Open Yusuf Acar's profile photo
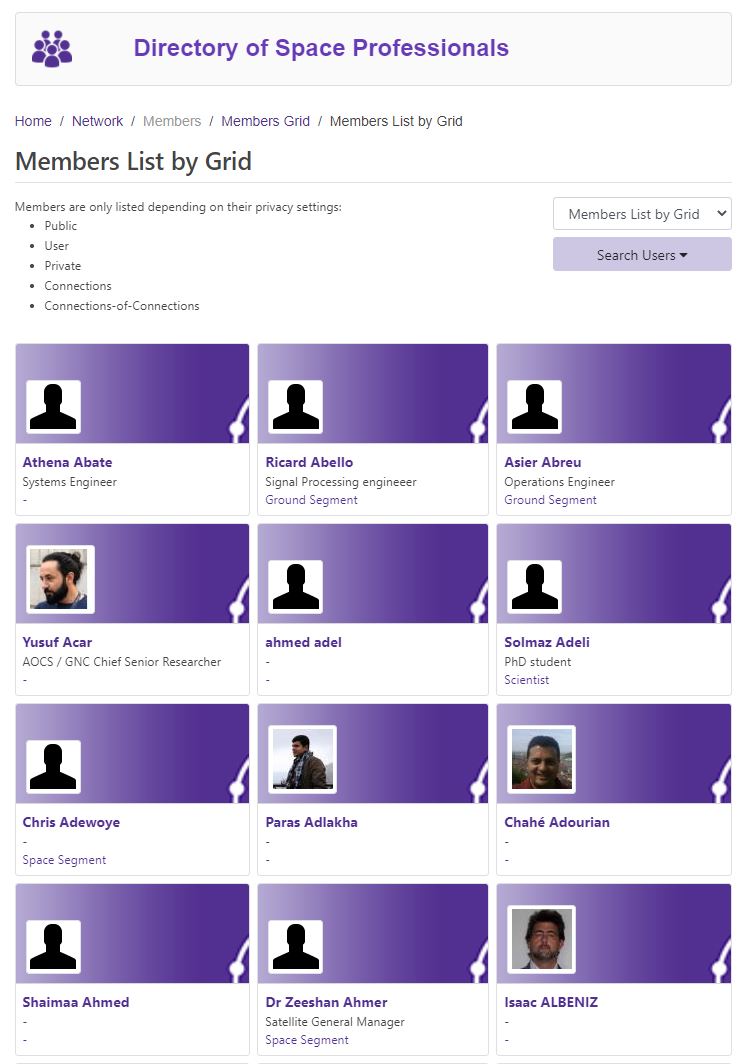 60,580
